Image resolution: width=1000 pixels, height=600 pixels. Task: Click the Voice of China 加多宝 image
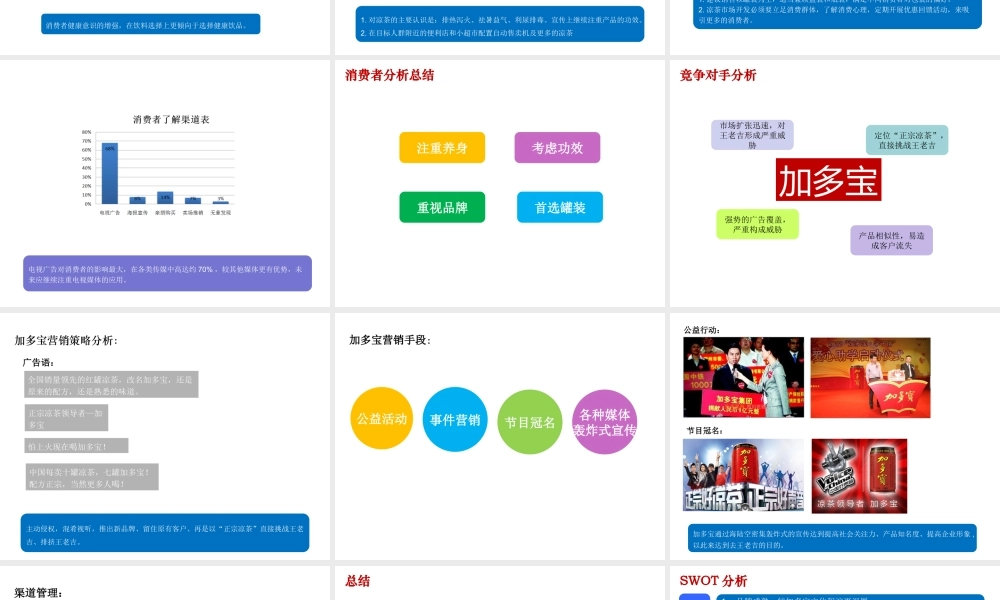tap(859, 476)
